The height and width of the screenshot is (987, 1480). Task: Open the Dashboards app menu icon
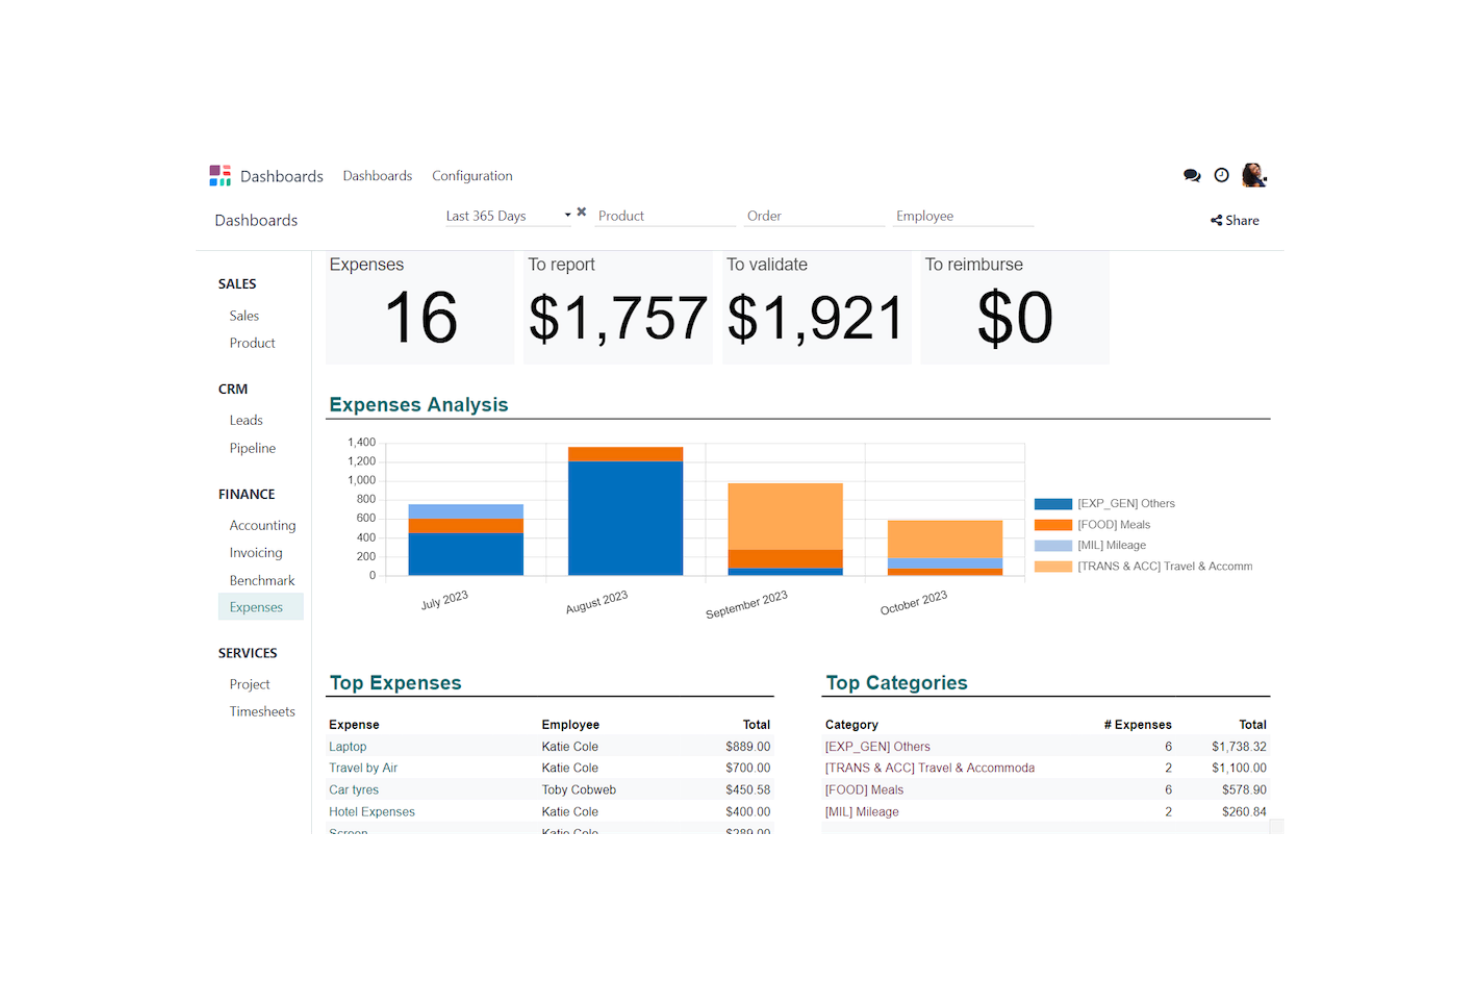(220, 176)
